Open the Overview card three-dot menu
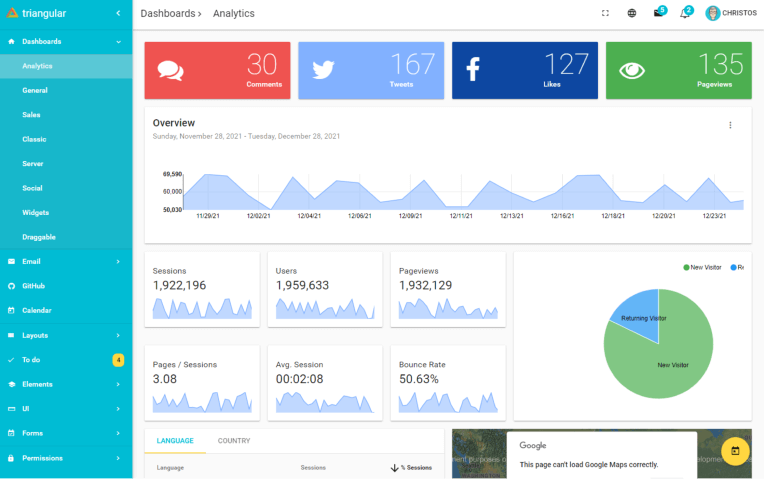 click(730, 125)
